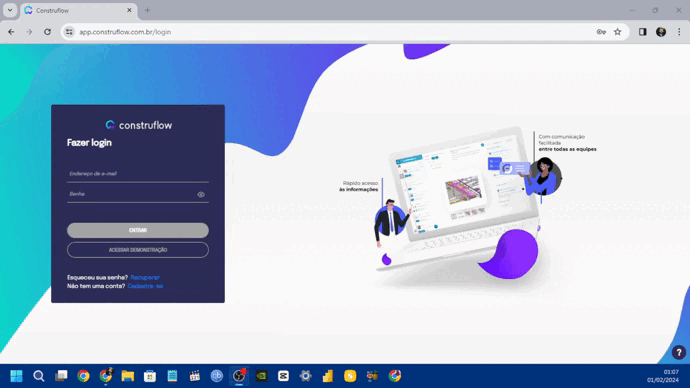Open a new browser tab
Viewport: 690px width, 388px height.
(147, 10)
